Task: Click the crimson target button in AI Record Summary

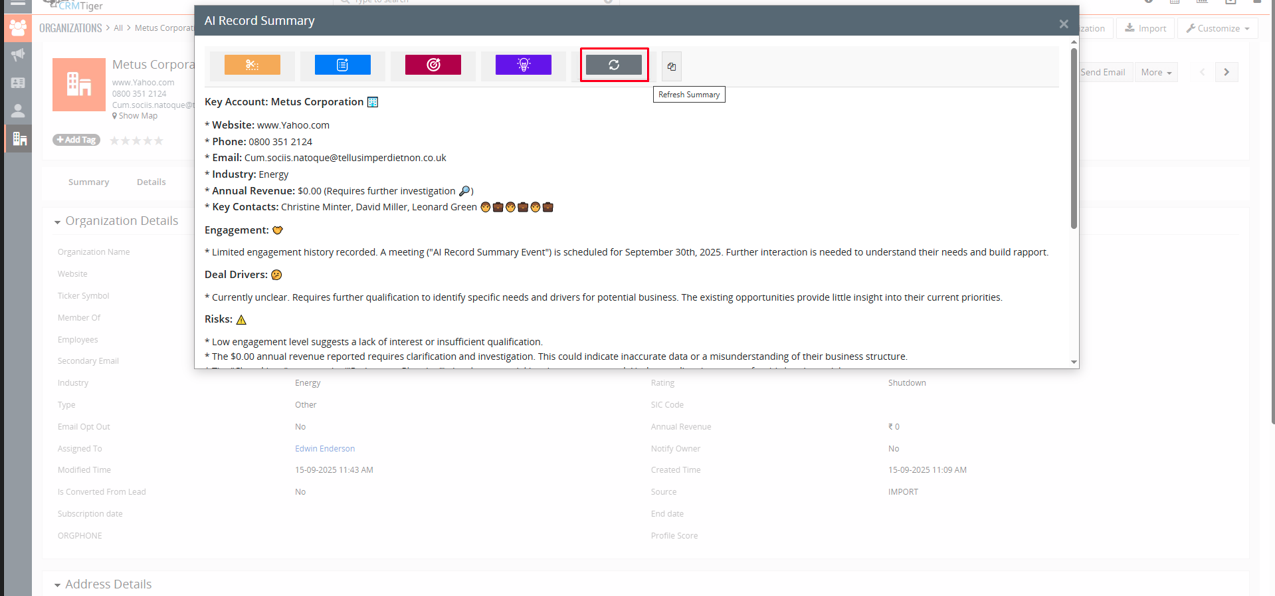Action: (433, 65)
